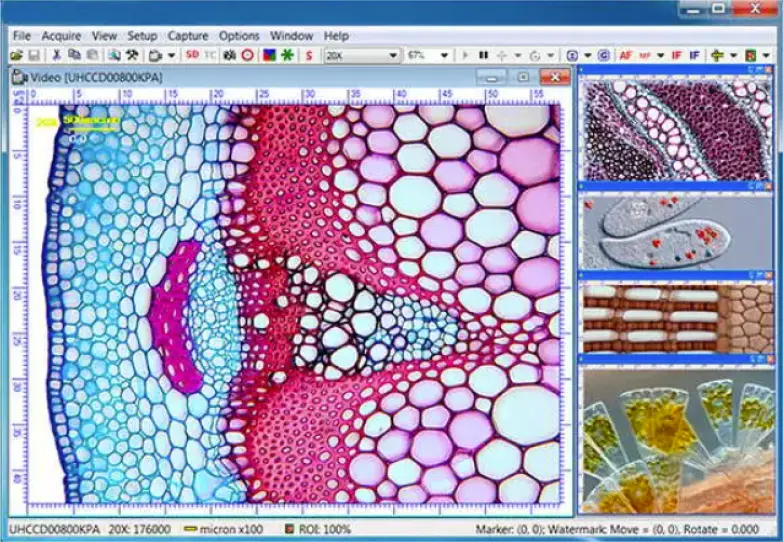Select the purple plant tissue thumbnail
Screen dimensions: 783x542
click(677, 129)
